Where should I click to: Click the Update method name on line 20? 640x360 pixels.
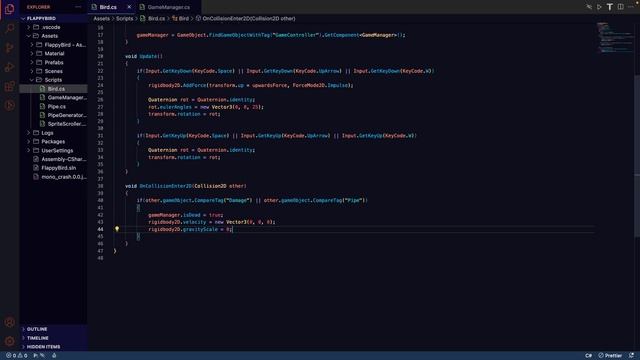click(148, 56)
